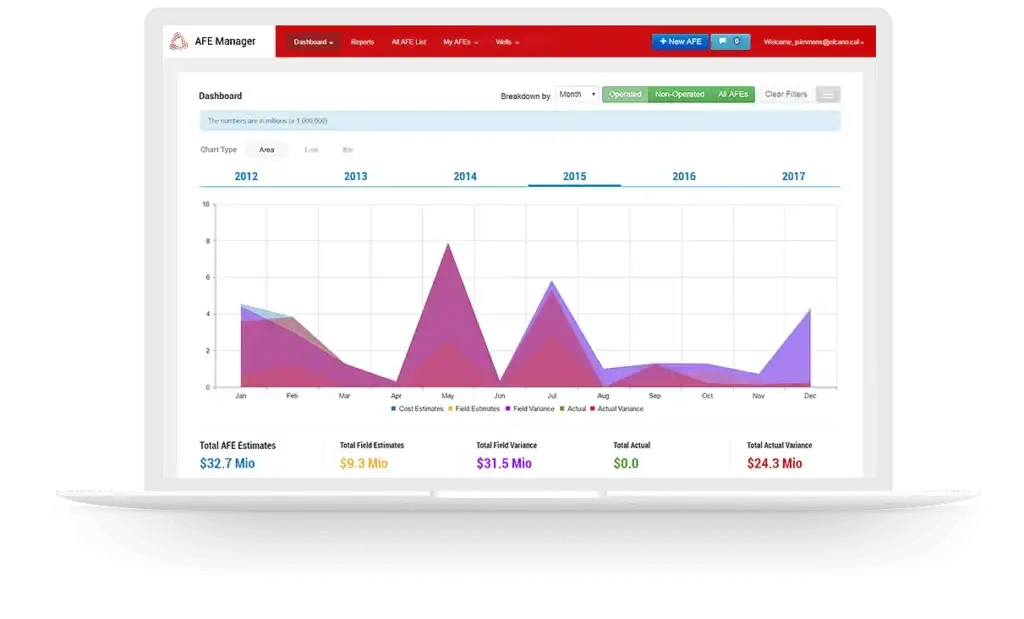This screenshot has height=619, width=1024.
Task: Expand the Wells menu dropdown
Action: [507, 42]
